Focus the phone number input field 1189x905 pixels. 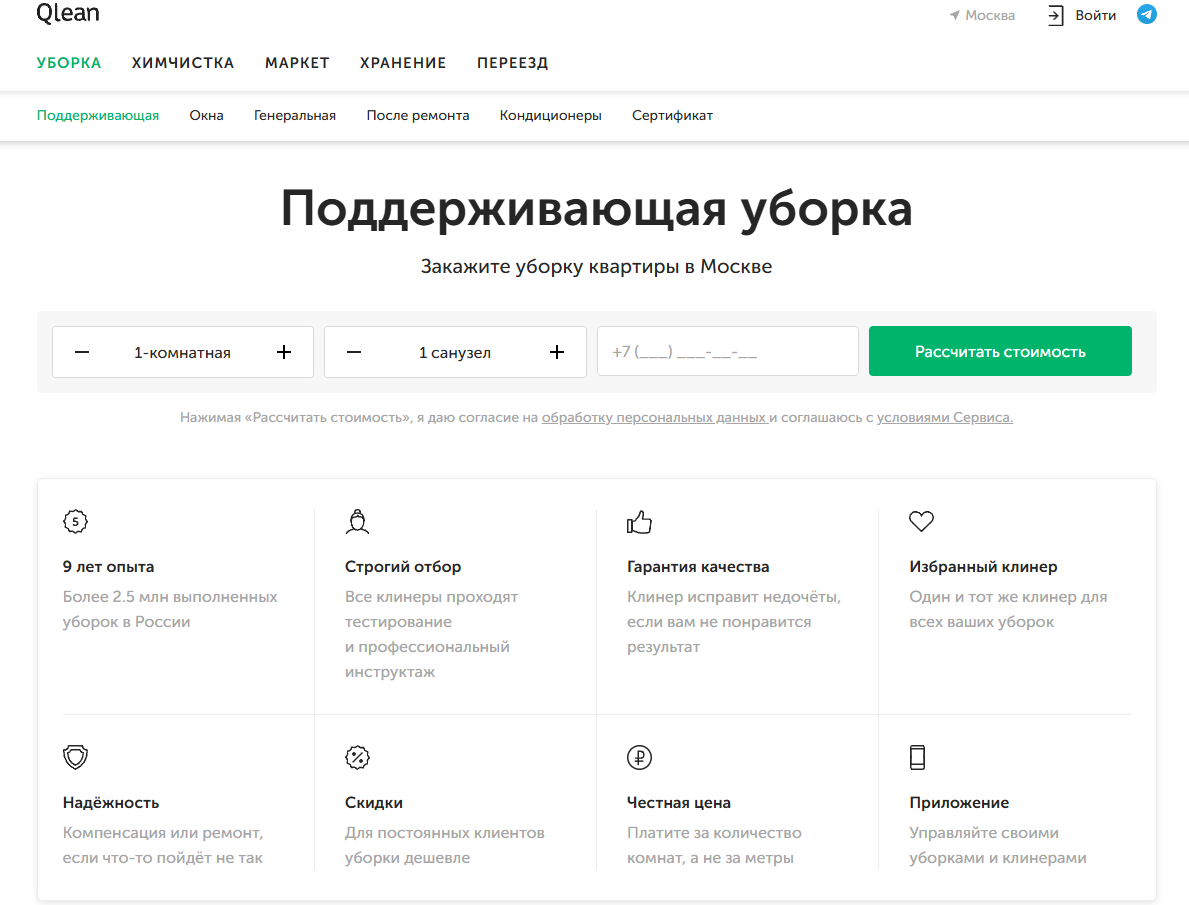(x=728, y=351)
